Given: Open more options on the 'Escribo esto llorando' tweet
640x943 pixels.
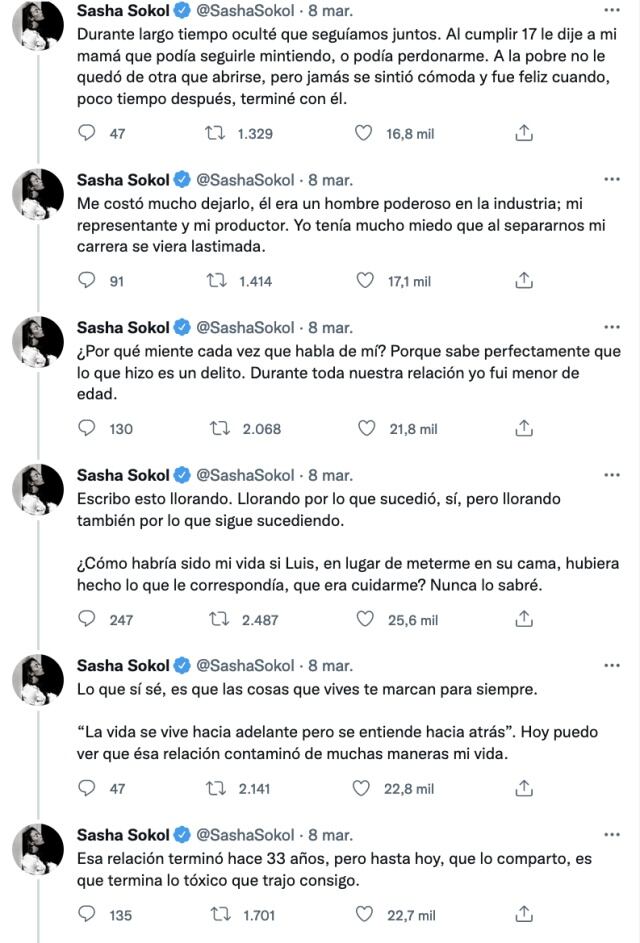Looking at the screenshot, I should point(613,475).
